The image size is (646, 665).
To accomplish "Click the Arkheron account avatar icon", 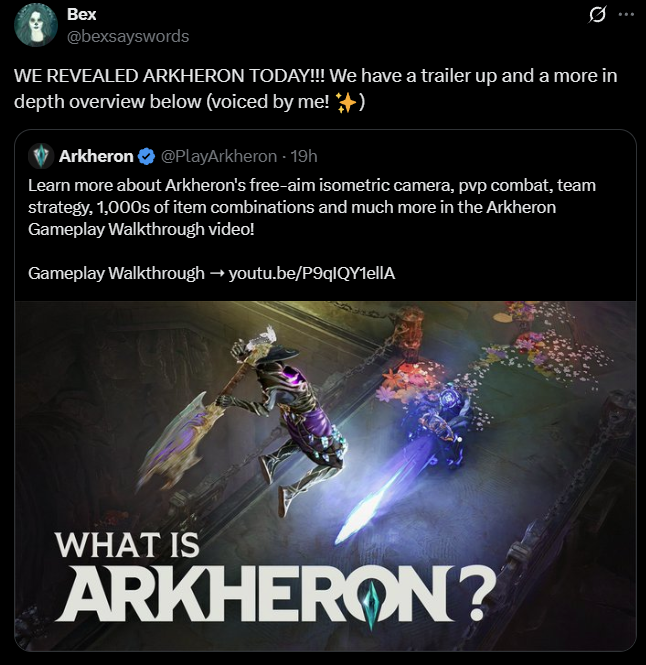I will 41,156.
